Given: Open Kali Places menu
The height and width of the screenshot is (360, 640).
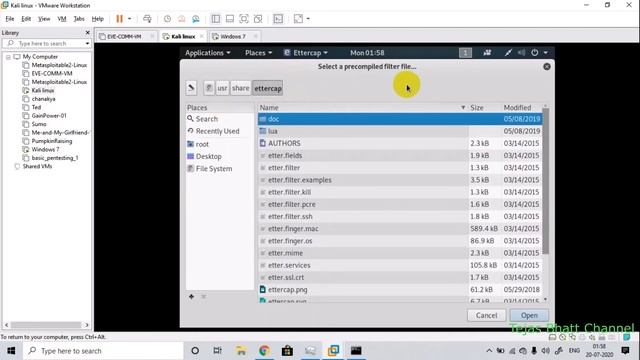Looking at the screenshot, I should coord(258,53).
